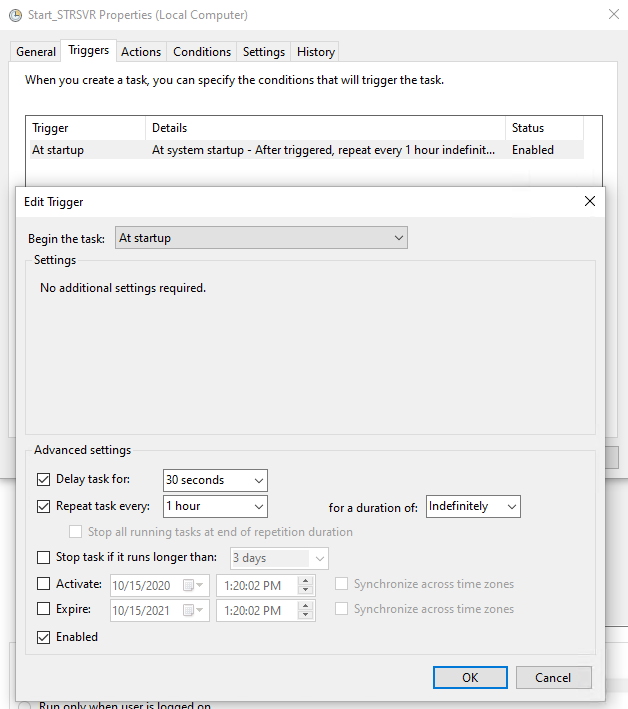Open the Settings tab
Screen dimensions: 628x709
pos(264,52)
